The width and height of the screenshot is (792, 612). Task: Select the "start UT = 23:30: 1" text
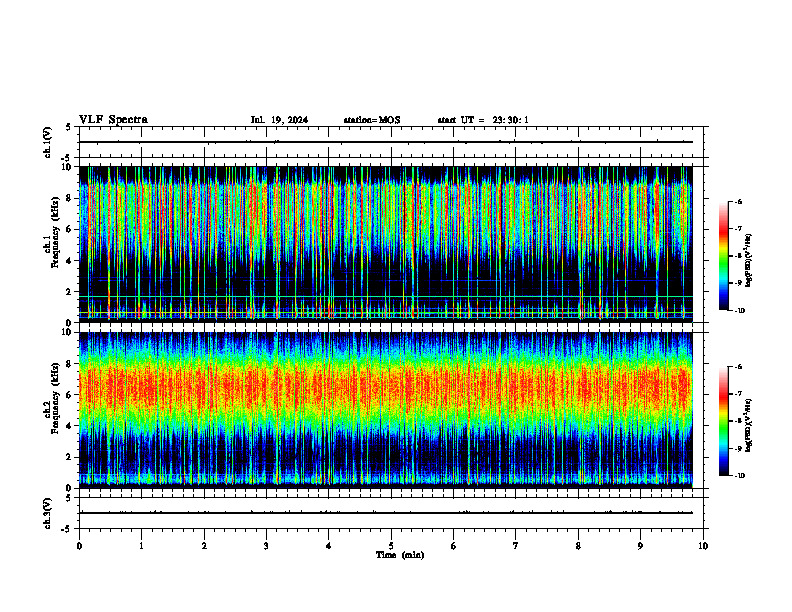483,120
